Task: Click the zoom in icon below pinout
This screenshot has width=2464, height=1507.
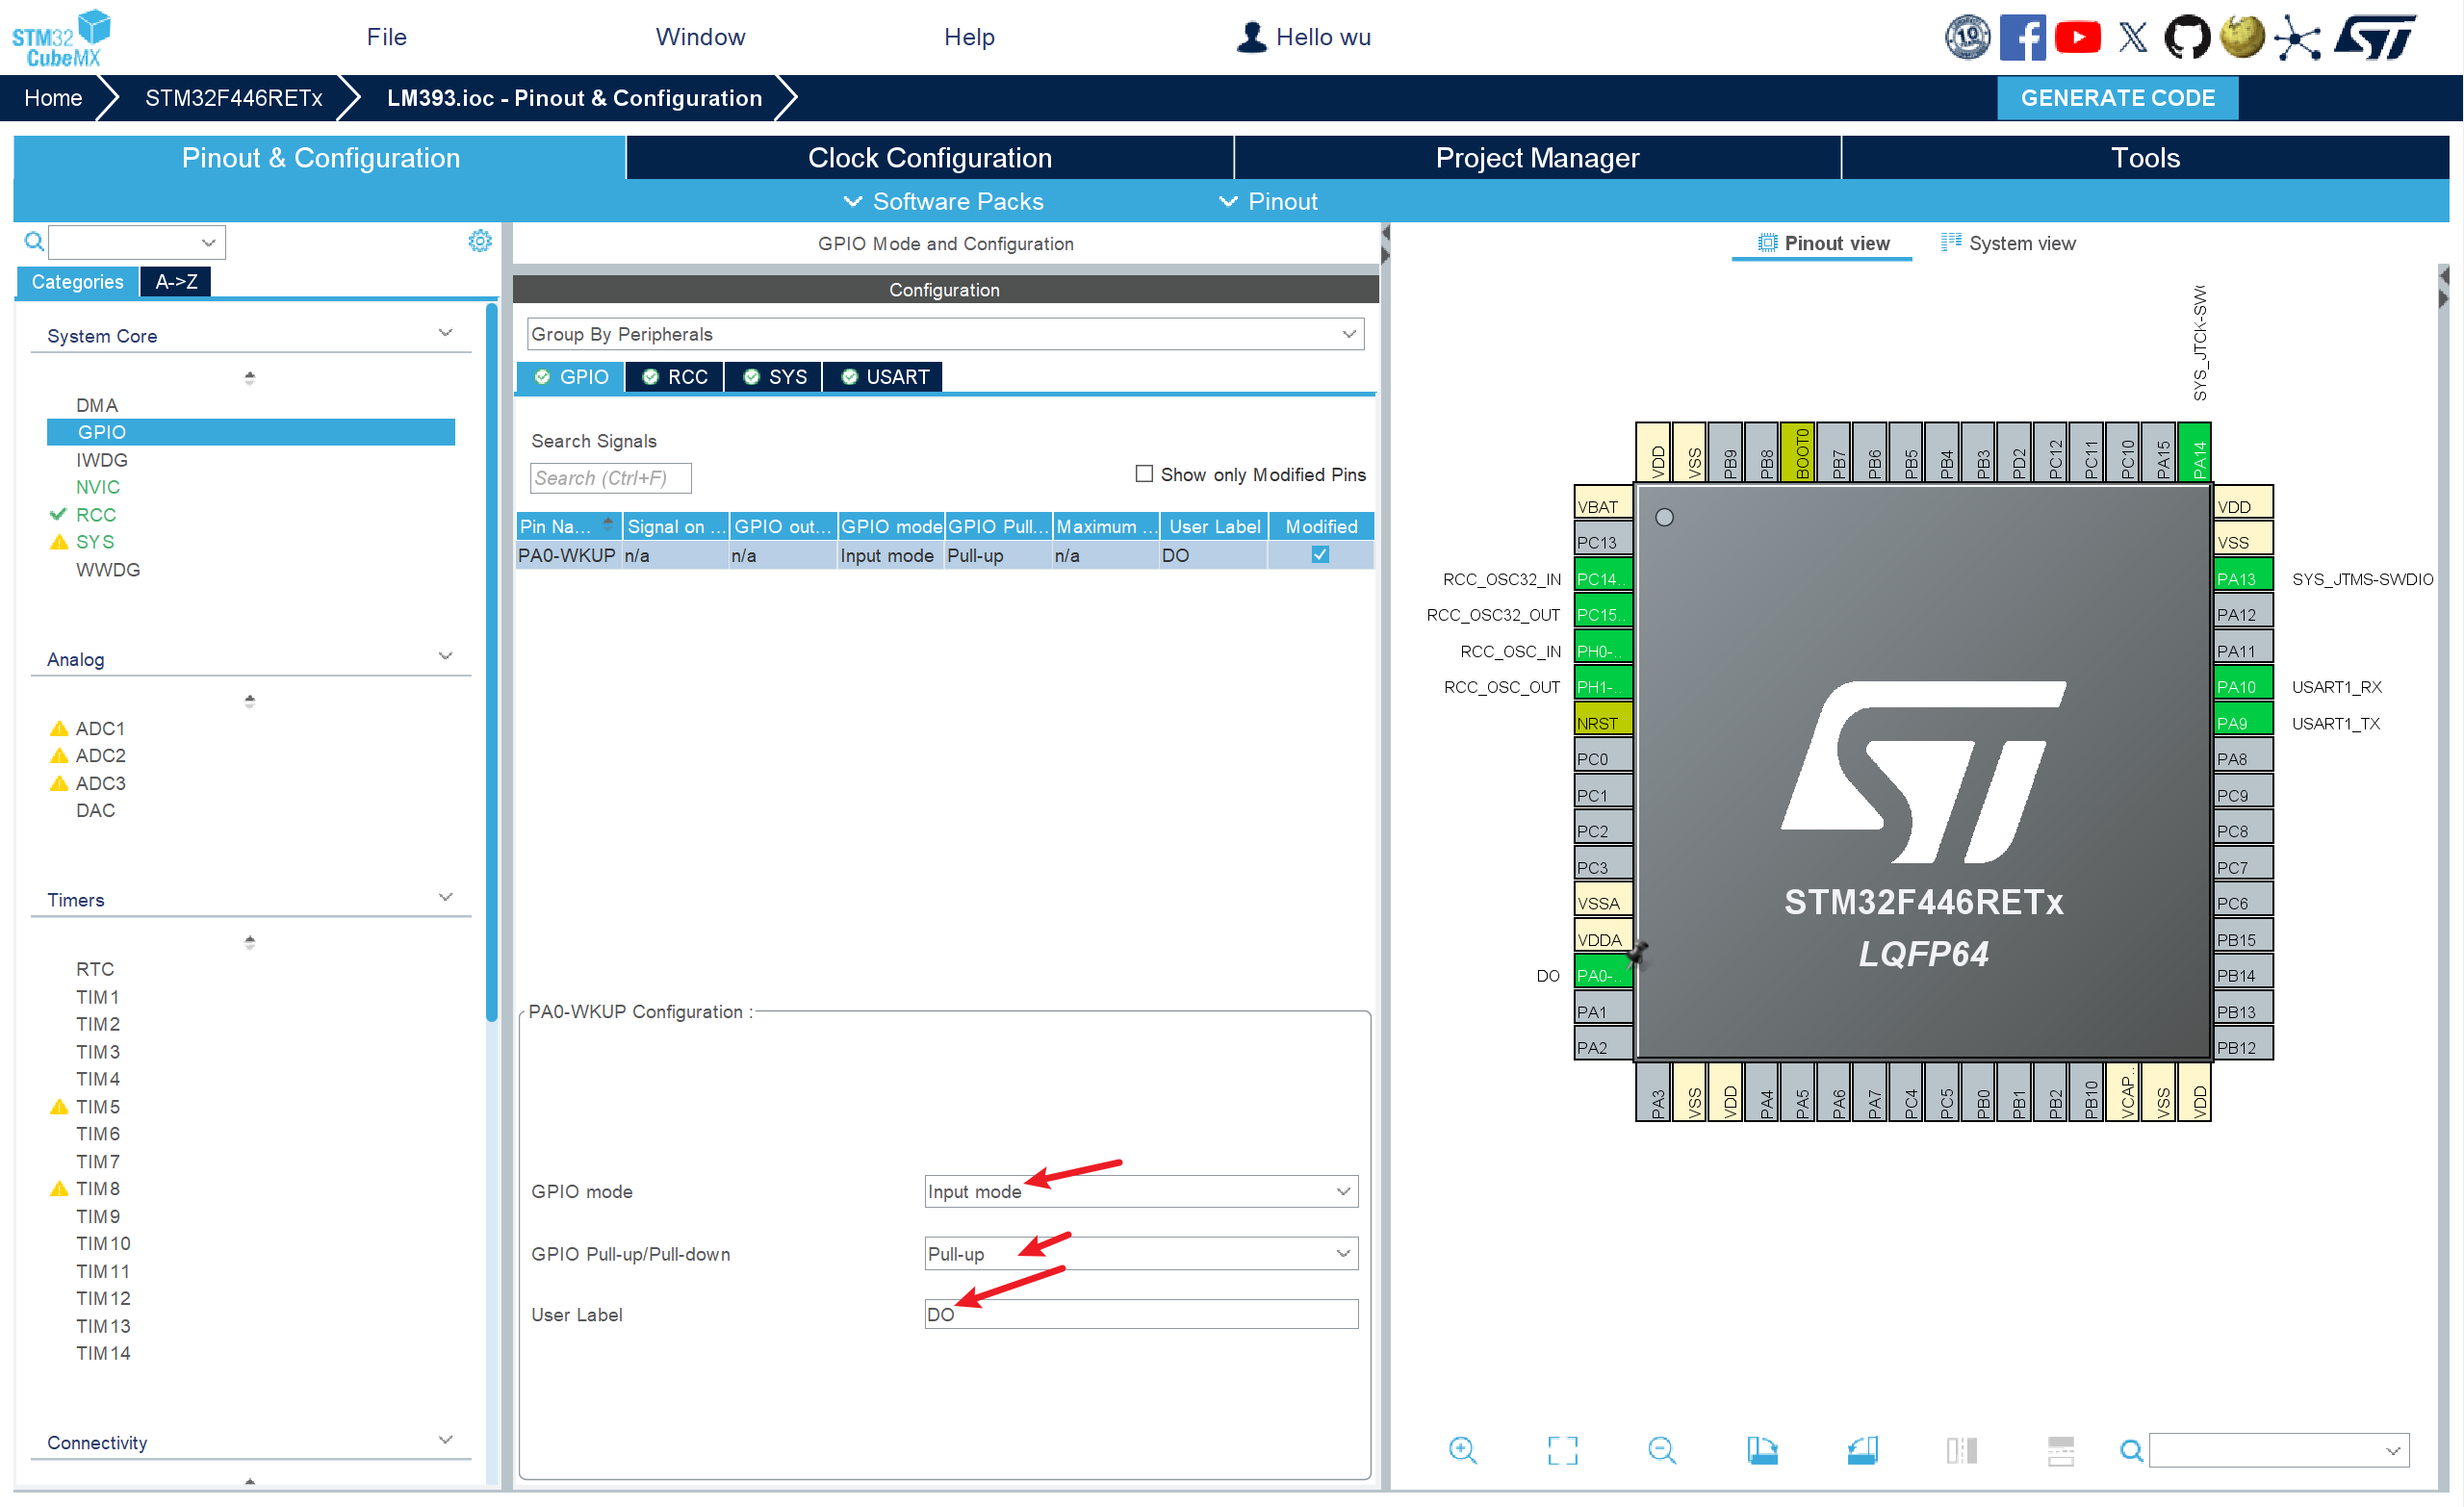Action: point(1462,1450)
